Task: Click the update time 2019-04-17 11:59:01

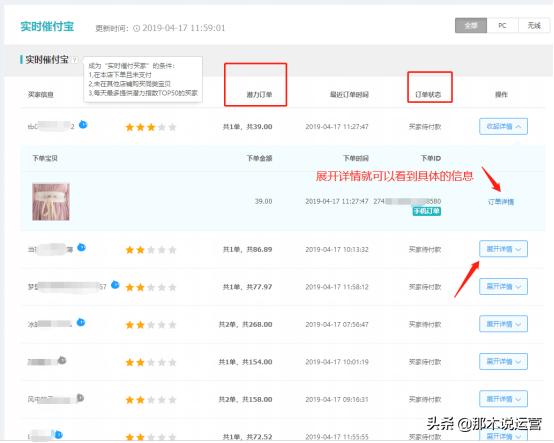Action: [183, 28]
